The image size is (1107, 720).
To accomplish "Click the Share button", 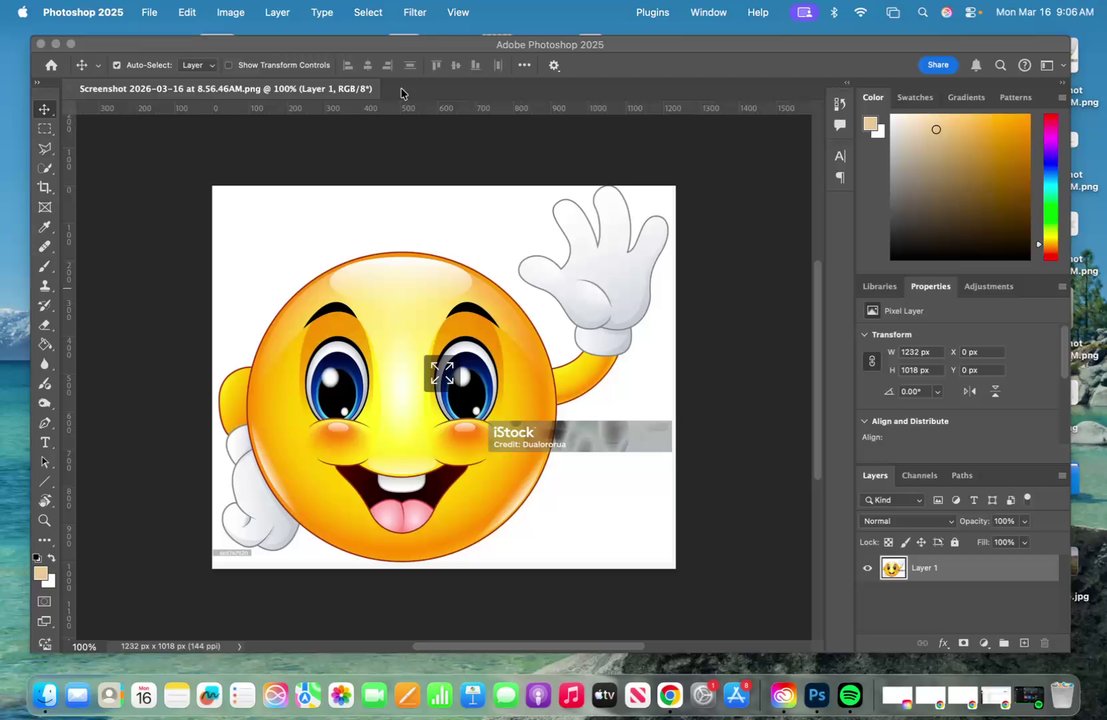I will pyautogui.click(x=937, y=65).
